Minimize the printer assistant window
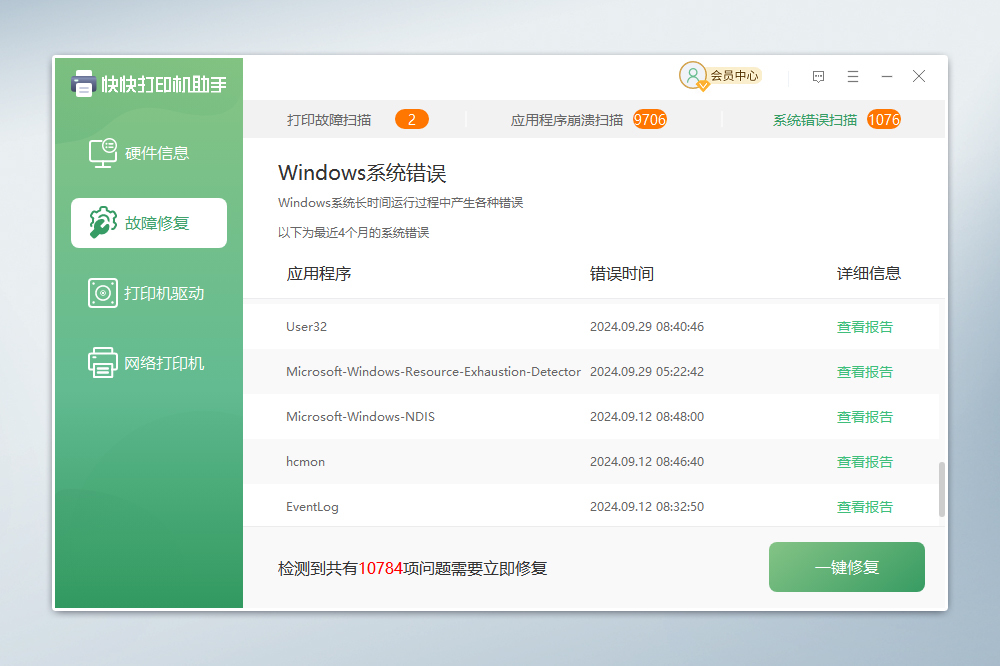The image size is (1000, 666). tap(886, 76)
